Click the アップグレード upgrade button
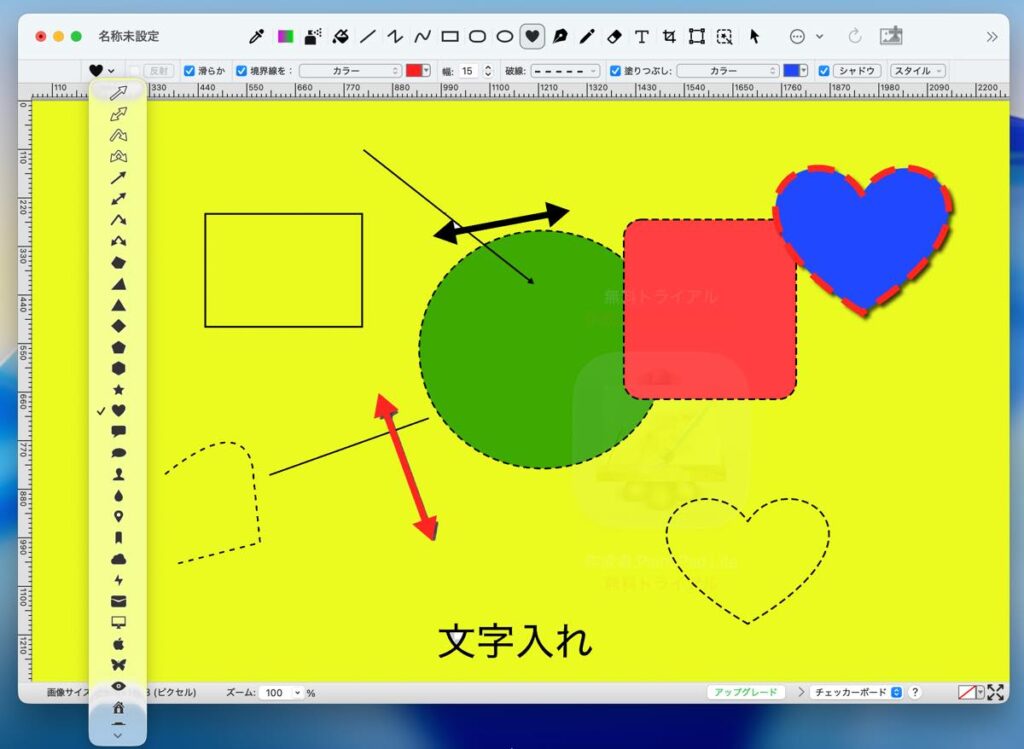1024x749 pixels. 745,692
